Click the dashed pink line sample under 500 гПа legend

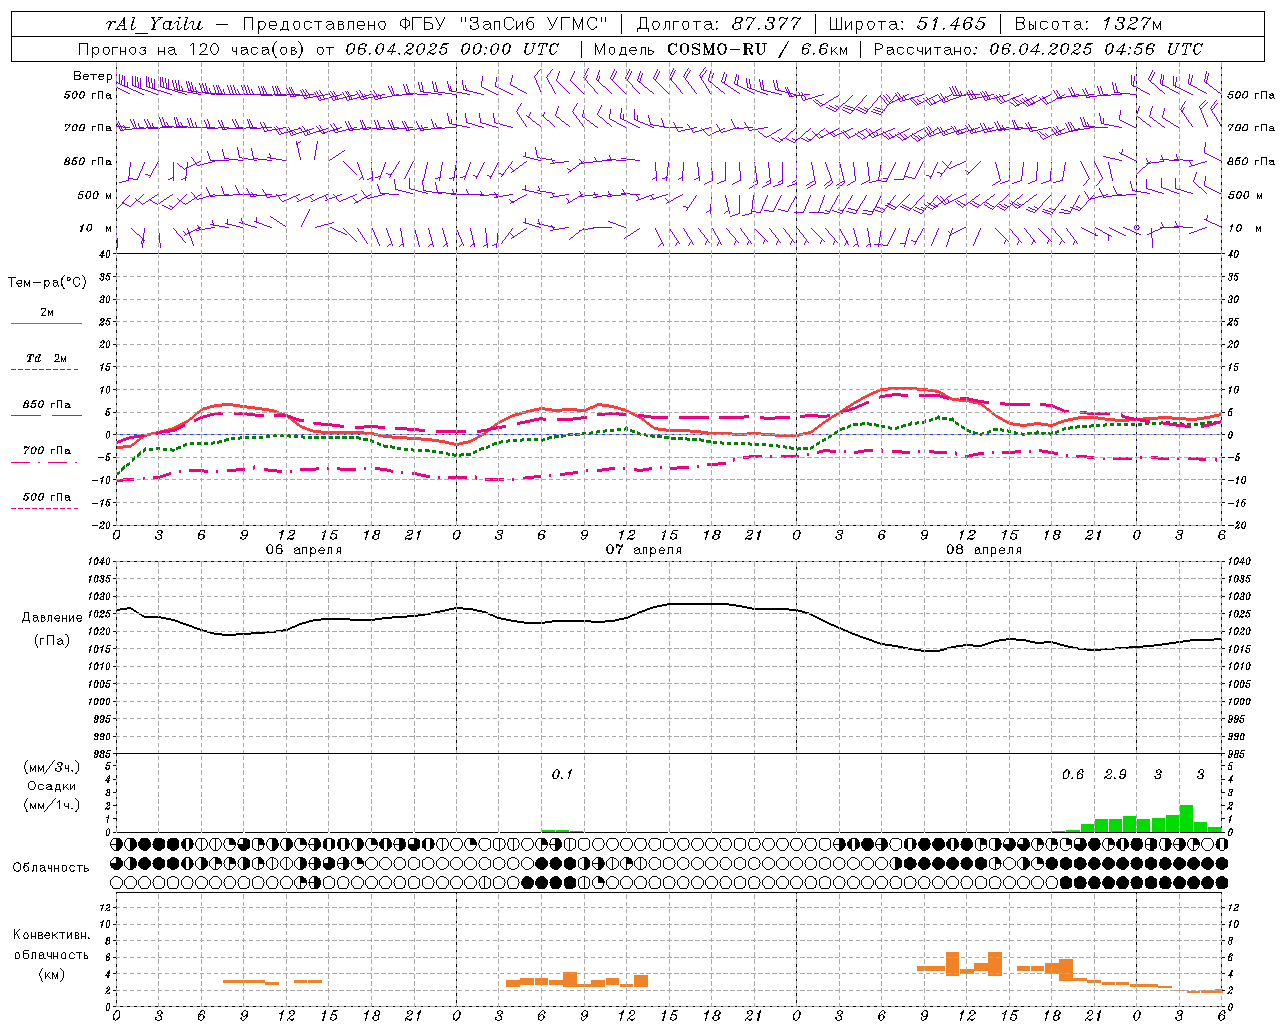tap(45, 509)
